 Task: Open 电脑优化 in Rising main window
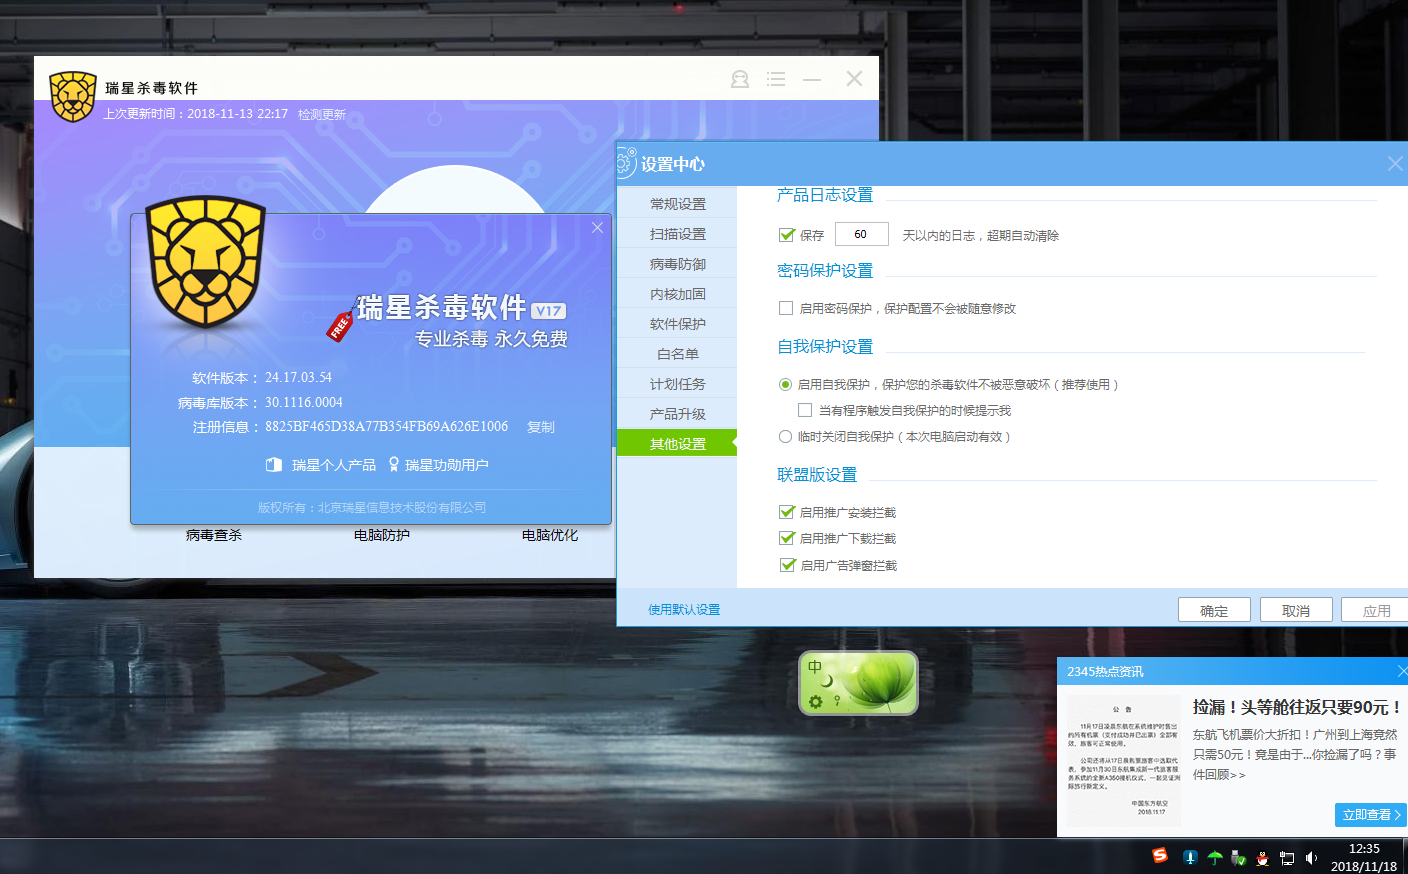[550, 536]
